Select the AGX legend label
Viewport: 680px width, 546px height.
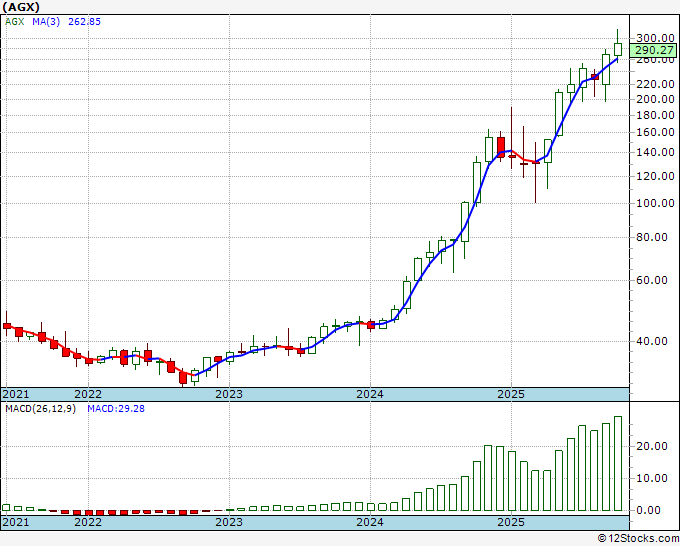[15, 21]
